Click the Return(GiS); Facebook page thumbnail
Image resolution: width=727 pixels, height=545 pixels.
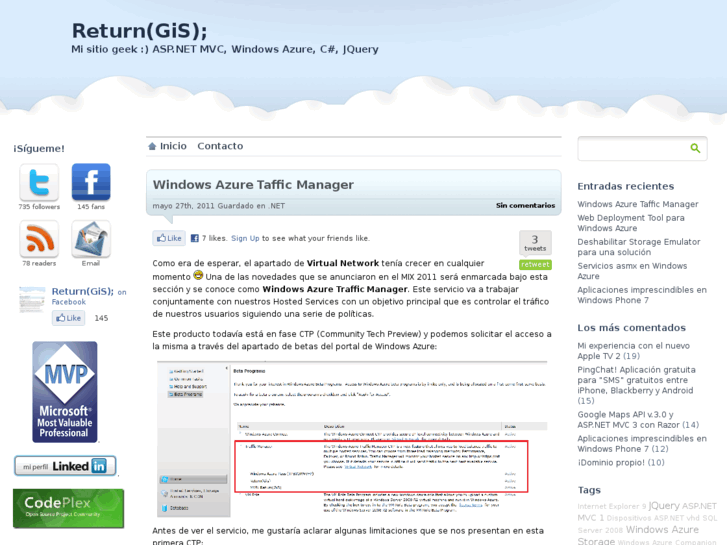(32, 300)
